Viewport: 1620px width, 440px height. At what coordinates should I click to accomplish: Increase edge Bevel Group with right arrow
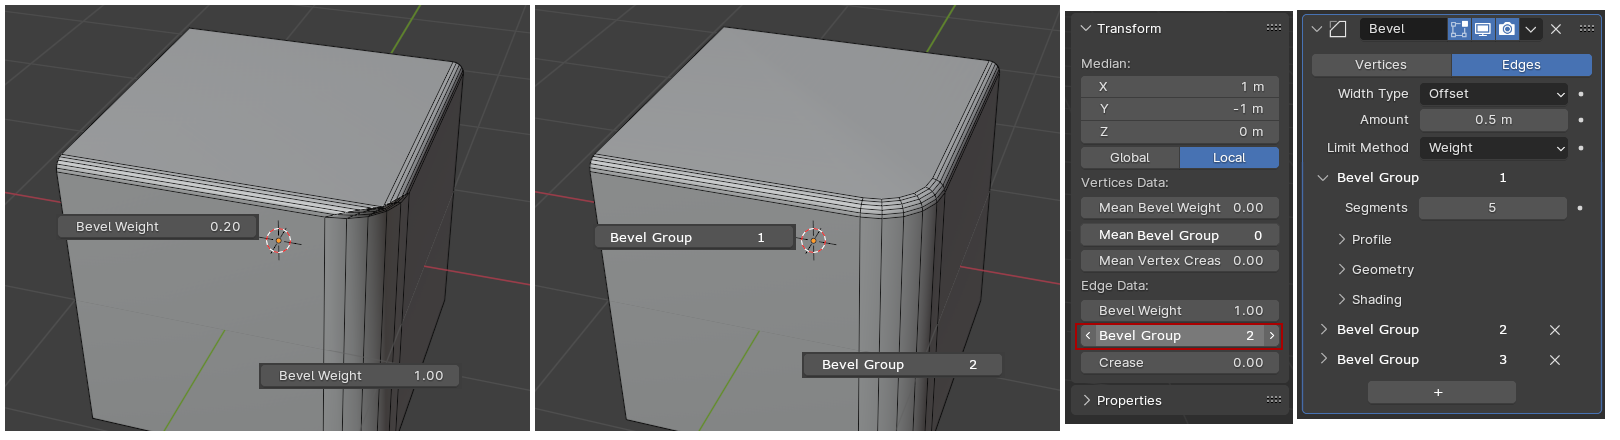click(1272, 336)
